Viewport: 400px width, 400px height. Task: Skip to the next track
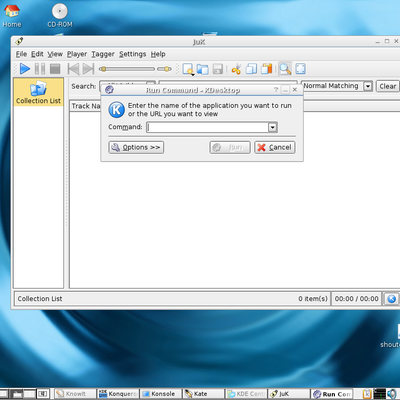click(x=88, y=69)
